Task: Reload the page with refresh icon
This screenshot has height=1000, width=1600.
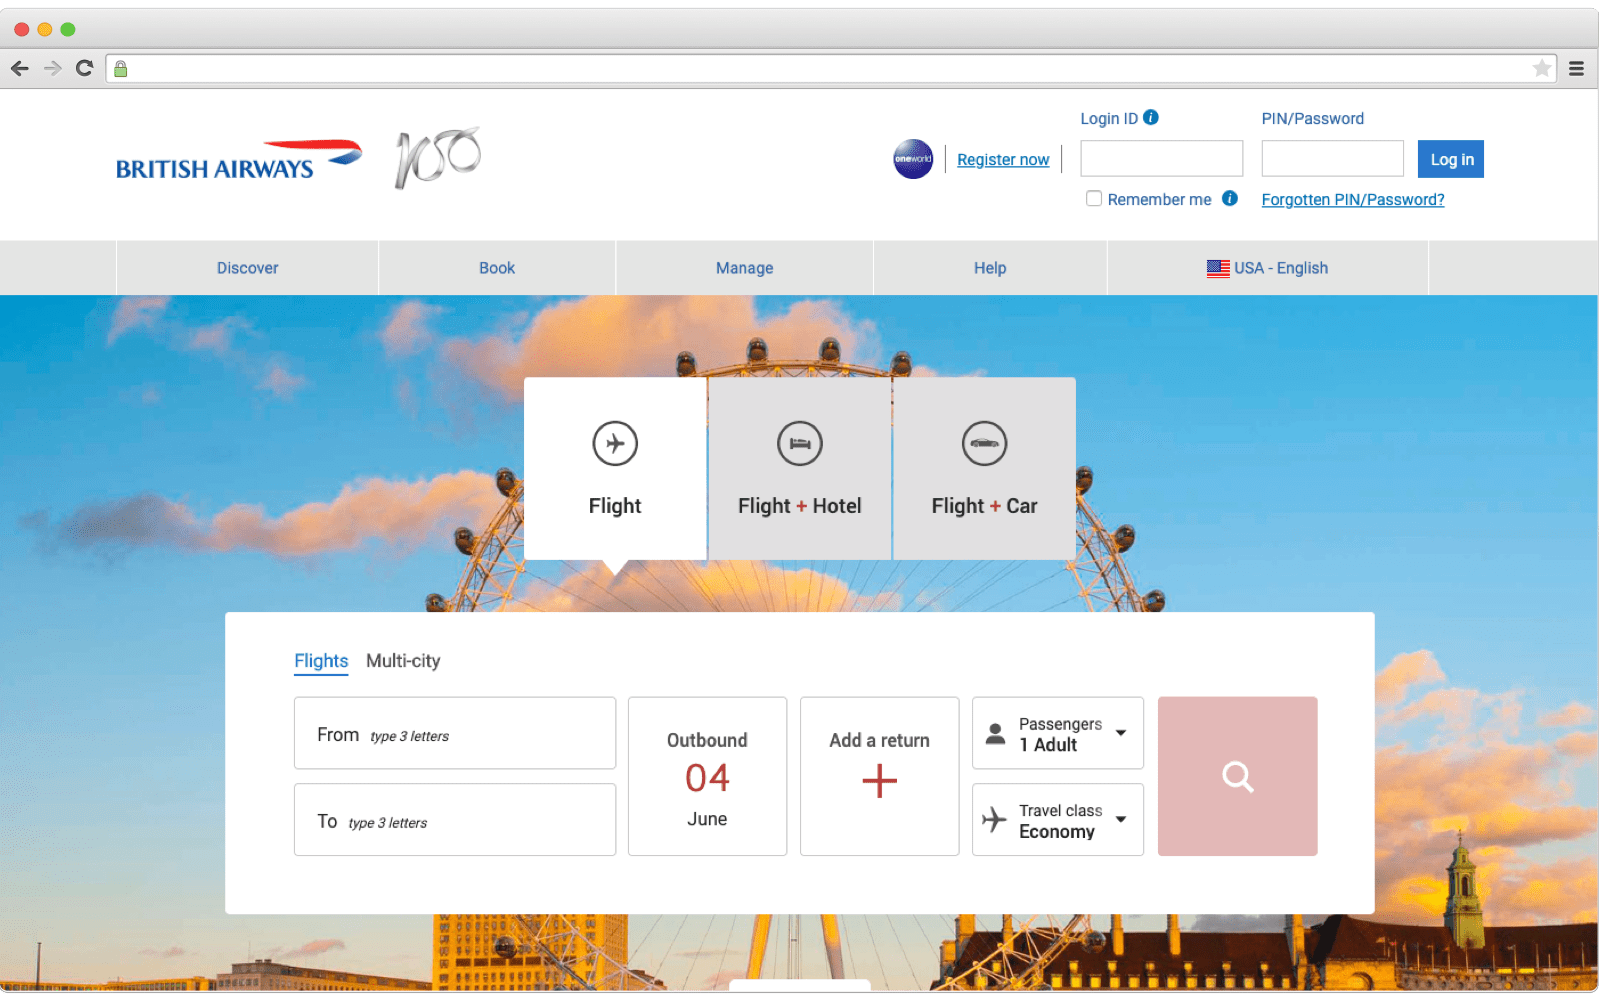Action: (85, 68)
